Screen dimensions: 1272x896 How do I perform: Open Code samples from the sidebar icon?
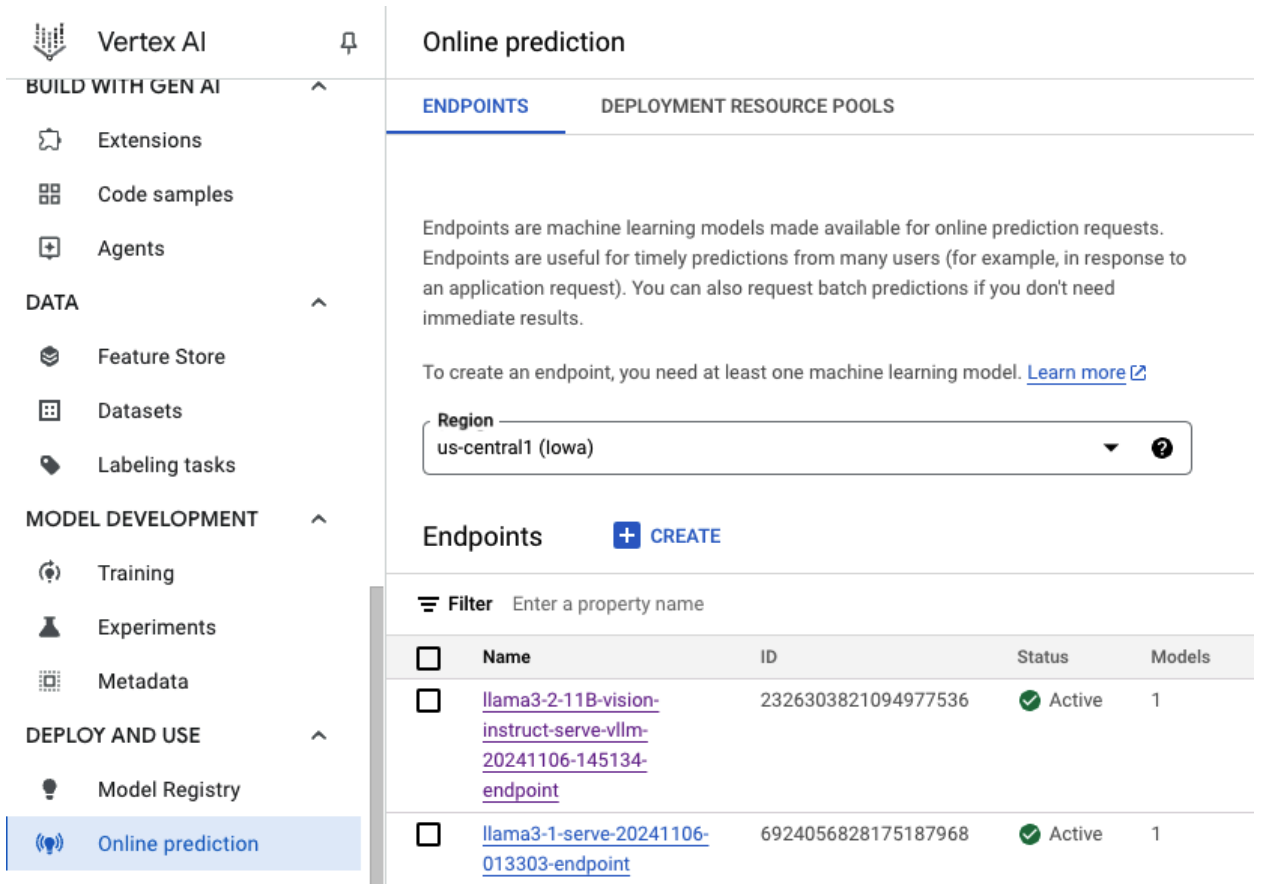tap(50, 194)
